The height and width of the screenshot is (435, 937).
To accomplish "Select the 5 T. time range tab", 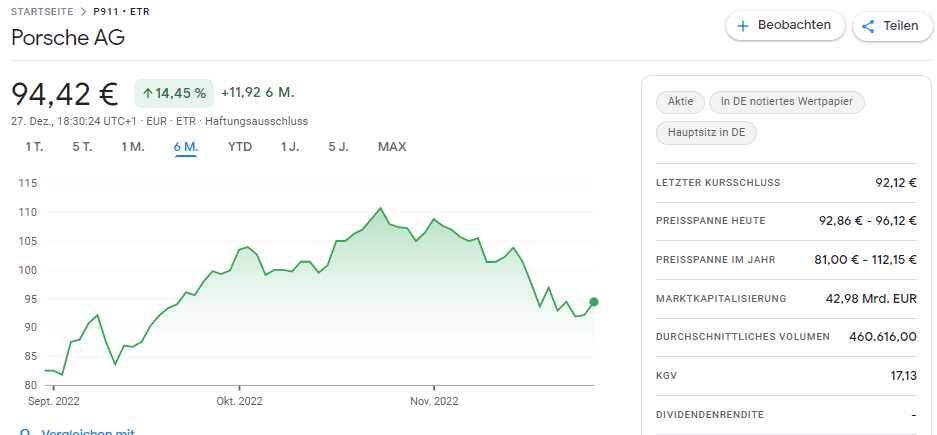I will tap(82, 147).
